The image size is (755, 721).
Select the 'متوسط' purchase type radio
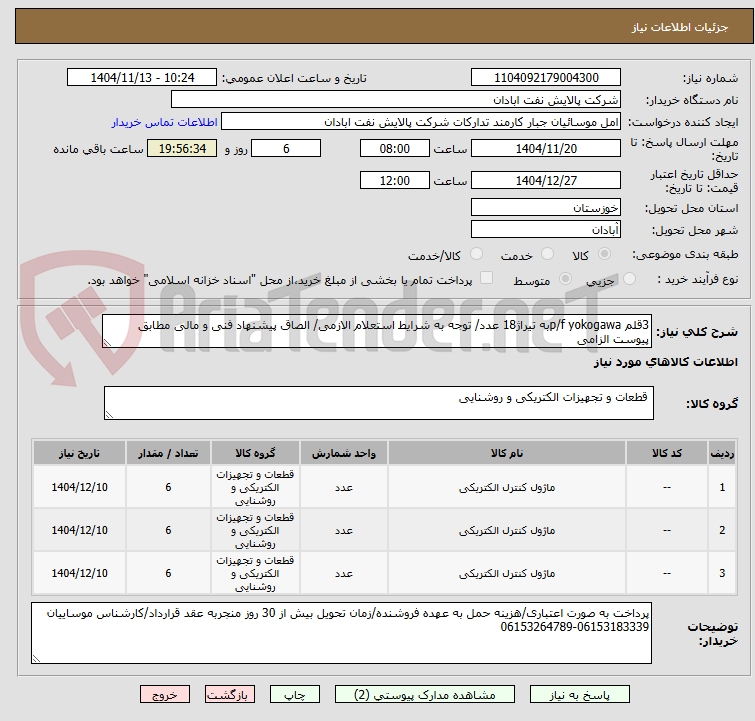coord(565,278)
